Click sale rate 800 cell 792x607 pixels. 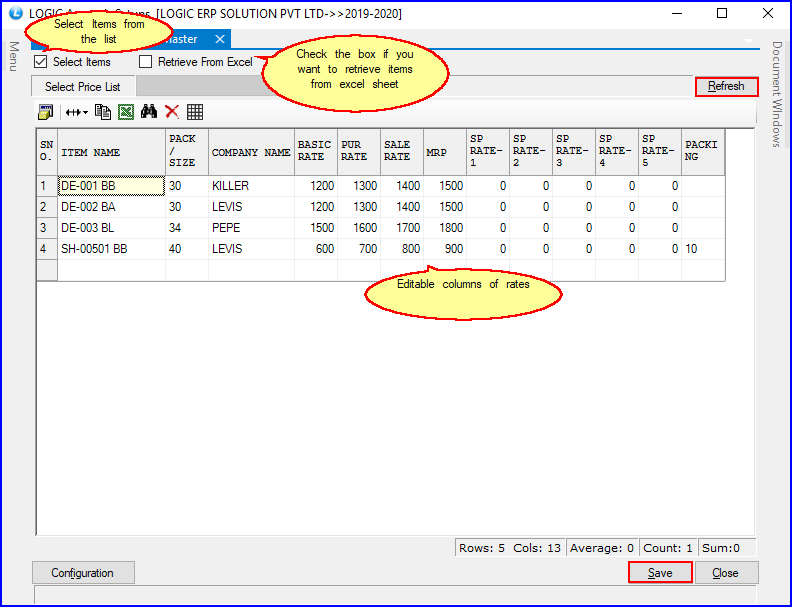coord(402,249)
